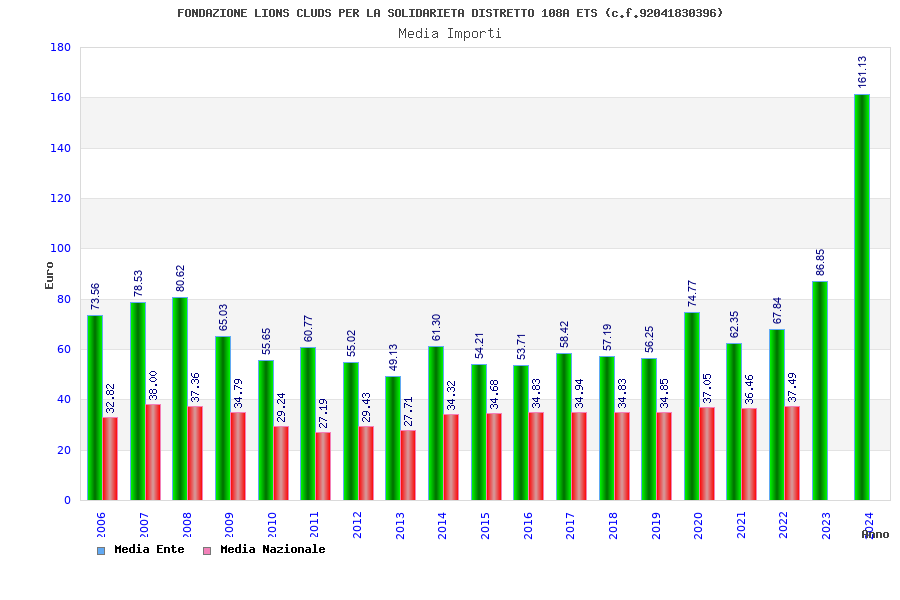Click the y-axis tick label 100
Image resolution: width=900 pixels, height=600 pixels.
pos(60,249)
